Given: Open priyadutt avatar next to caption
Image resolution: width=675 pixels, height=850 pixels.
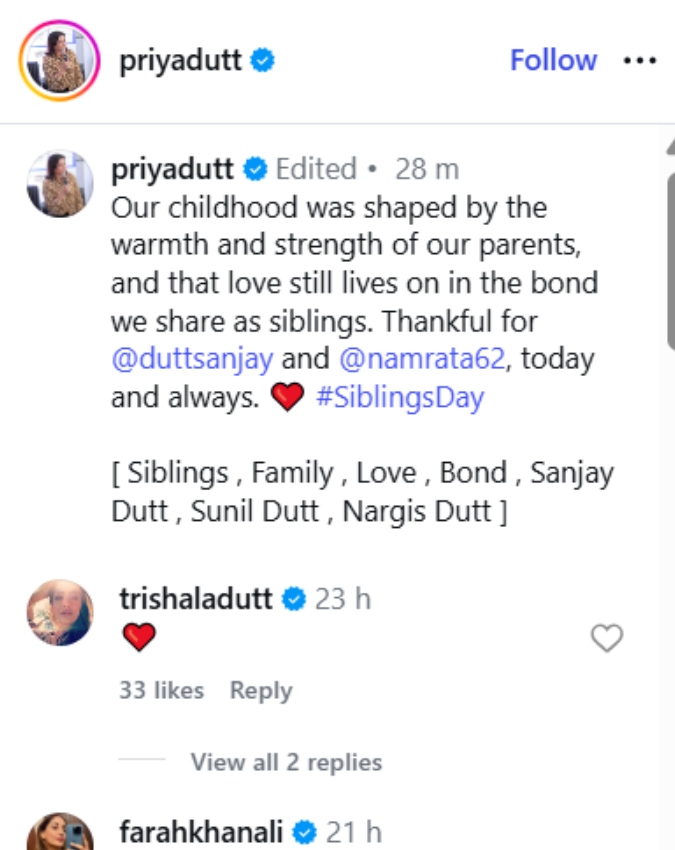Looking at the screenshot, I should [61, 185].
